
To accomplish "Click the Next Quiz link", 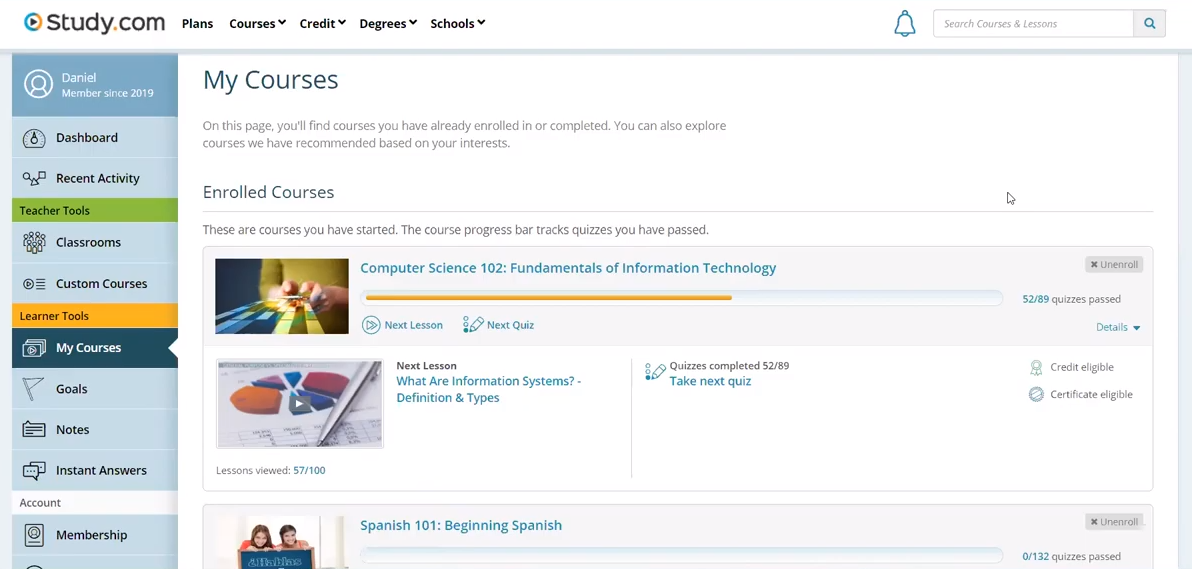I will click(x=510, y=325).
